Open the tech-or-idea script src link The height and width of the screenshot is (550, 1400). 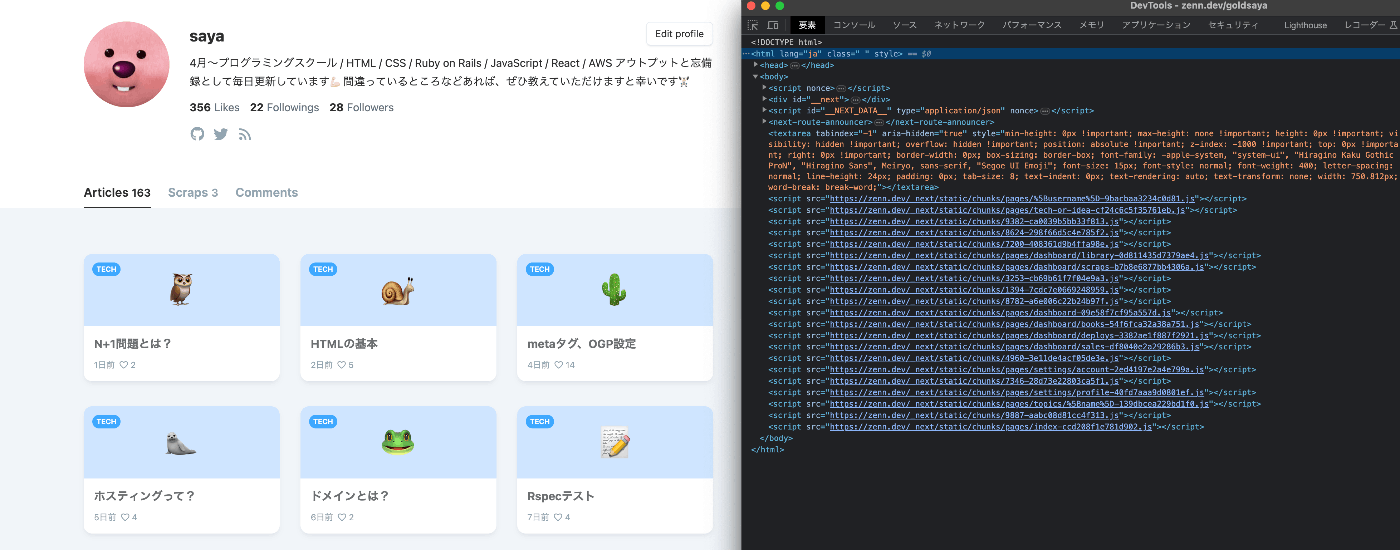click(1007, 210)
